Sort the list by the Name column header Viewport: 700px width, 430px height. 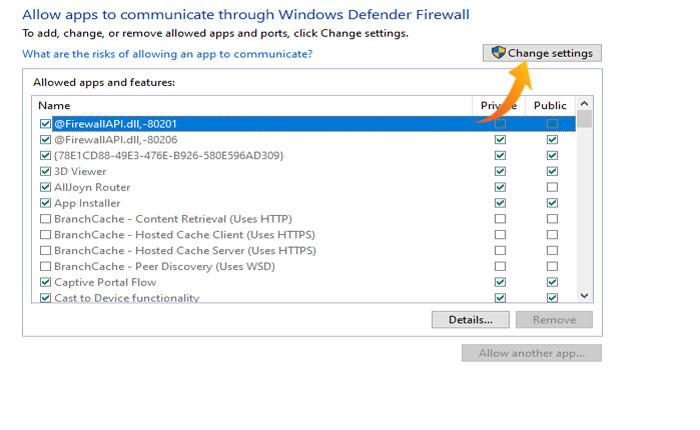pos(250,105)
